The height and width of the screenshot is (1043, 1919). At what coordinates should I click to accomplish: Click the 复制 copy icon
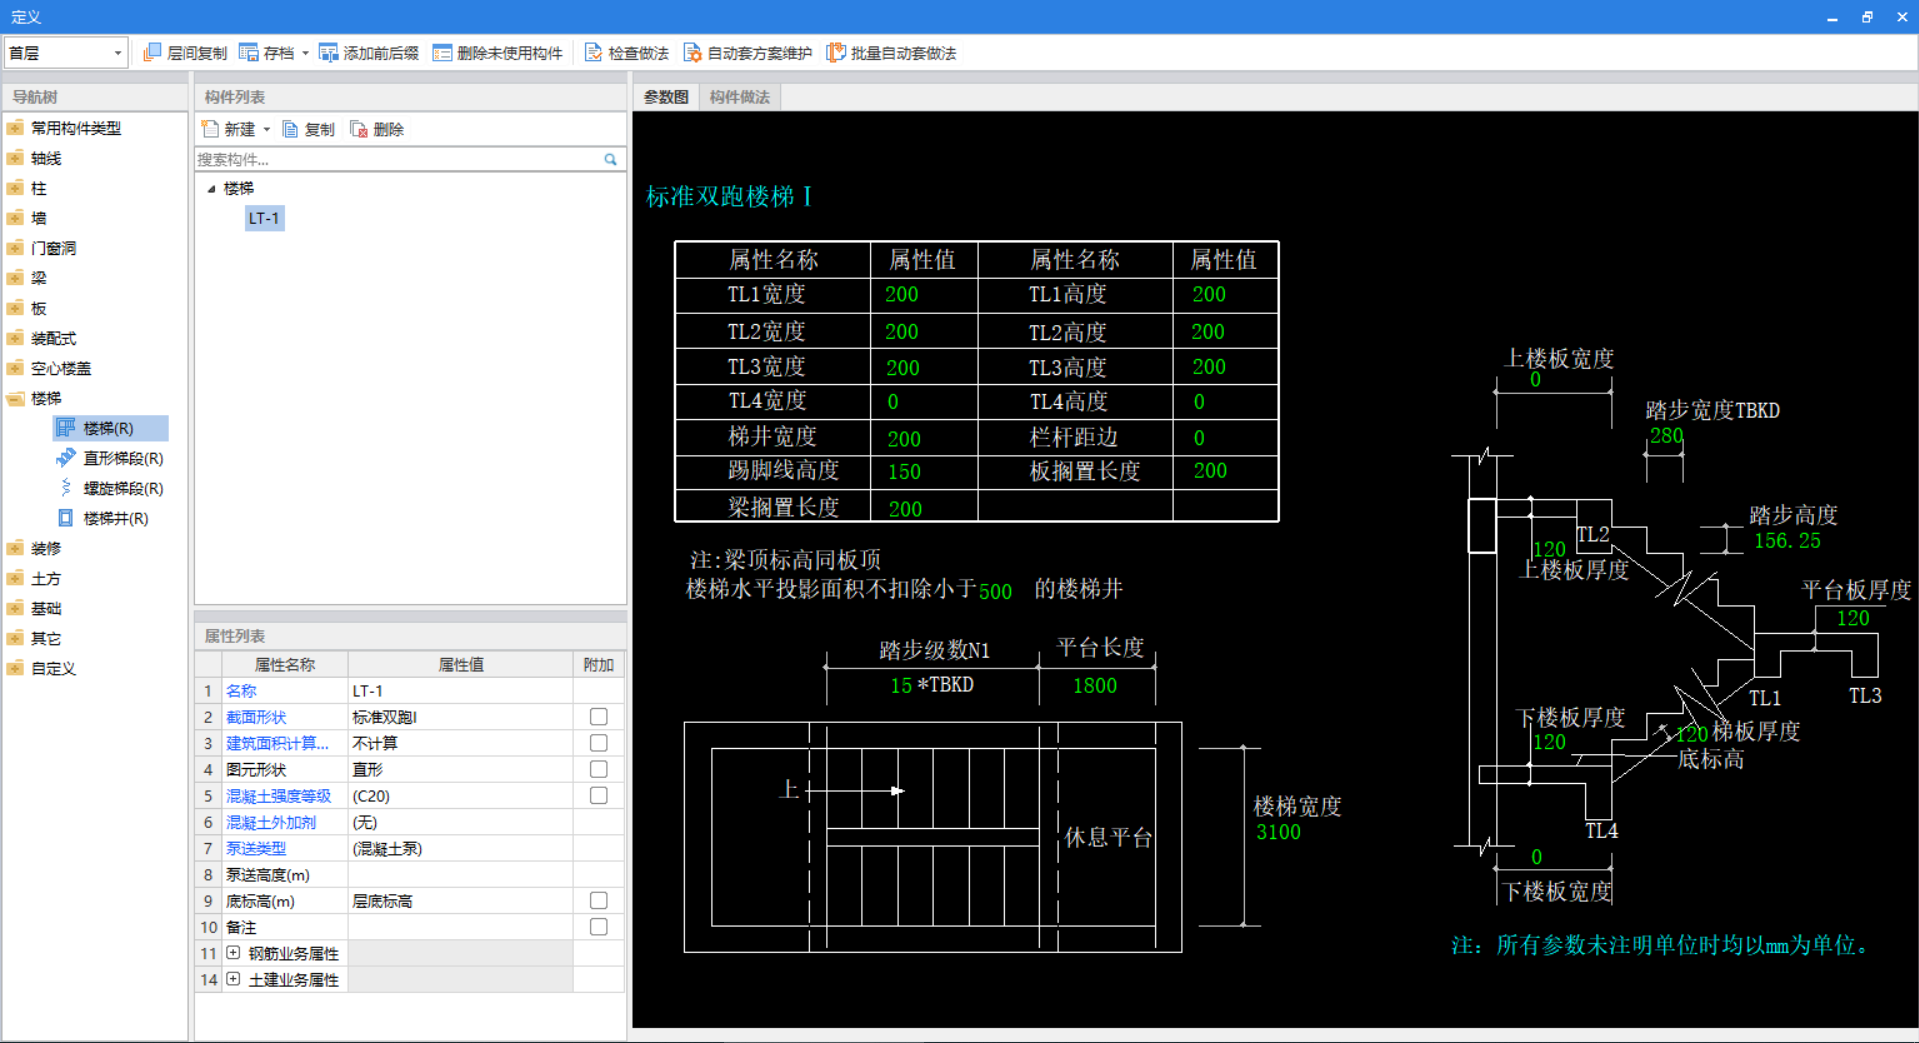point(290,129)
